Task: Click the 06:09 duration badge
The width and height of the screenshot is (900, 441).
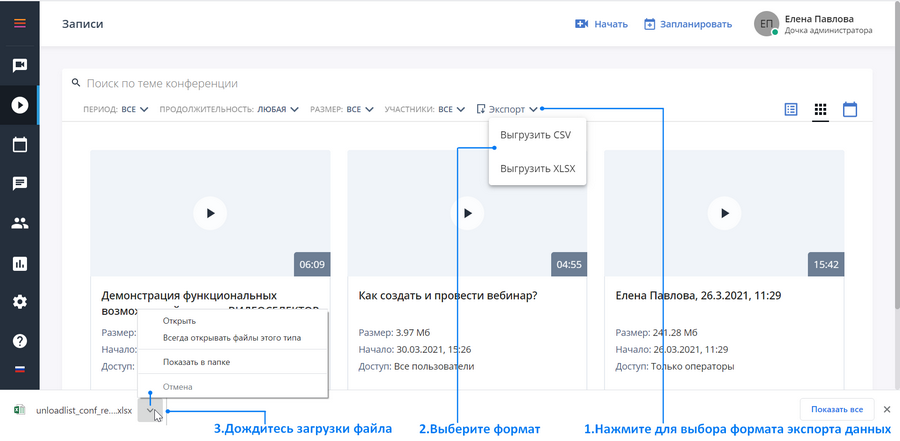Action: click(x=312, y=265)
